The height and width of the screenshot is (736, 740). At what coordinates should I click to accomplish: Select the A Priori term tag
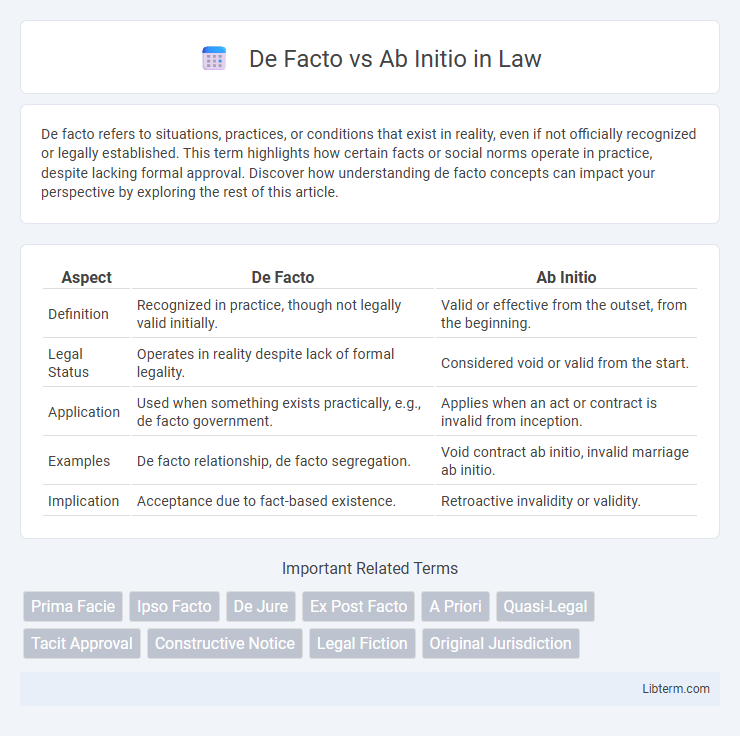(x=455, y=606)
